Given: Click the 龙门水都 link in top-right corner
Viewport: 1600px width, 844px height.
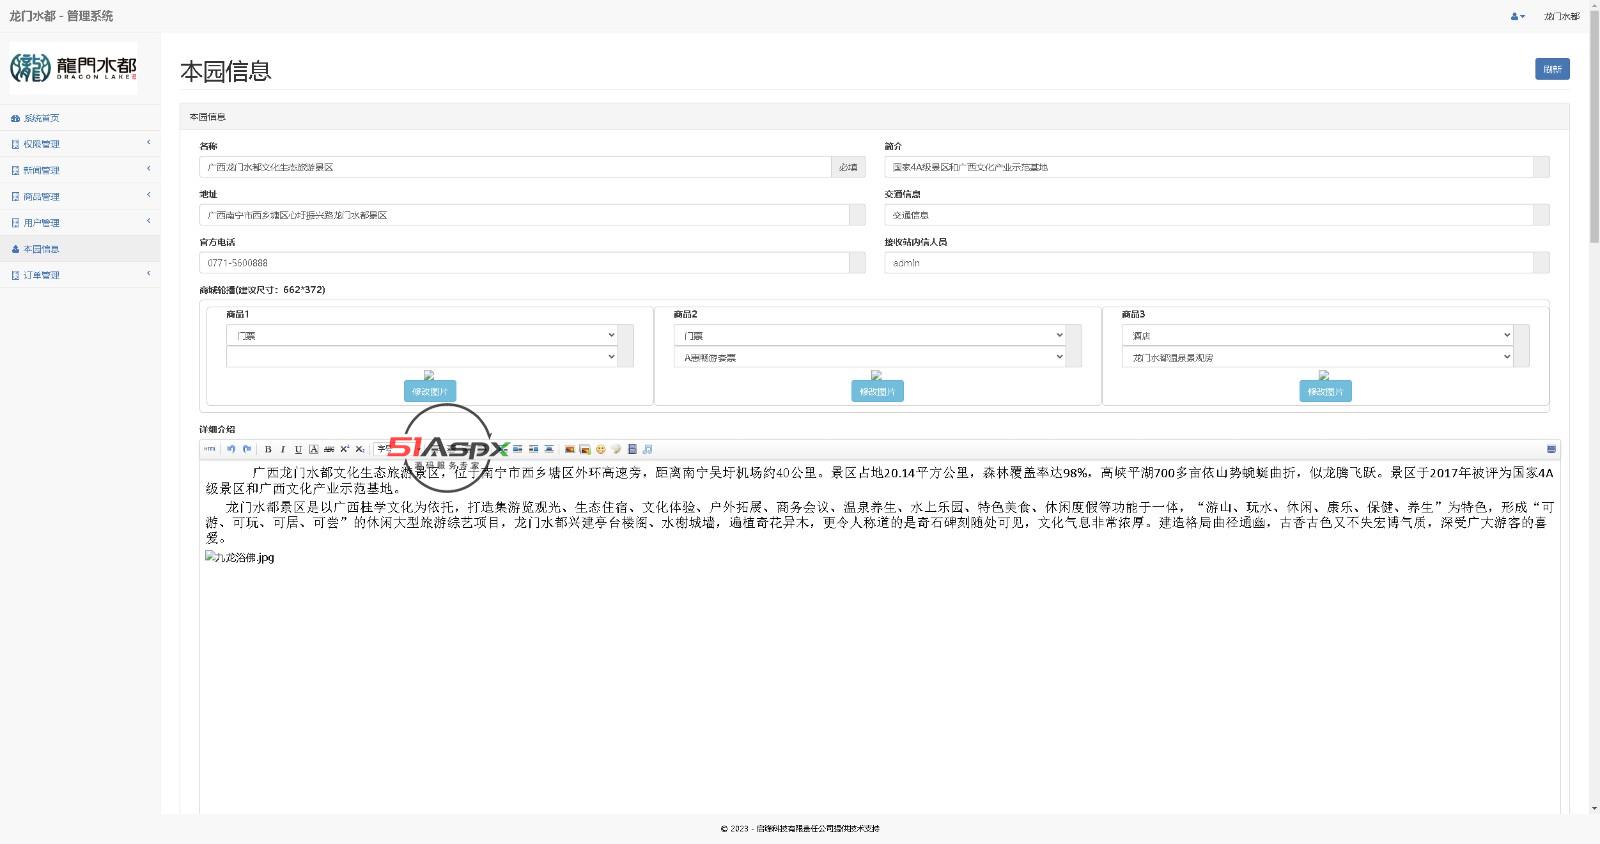Looking at the screenshot, I should pos(1561,16).
